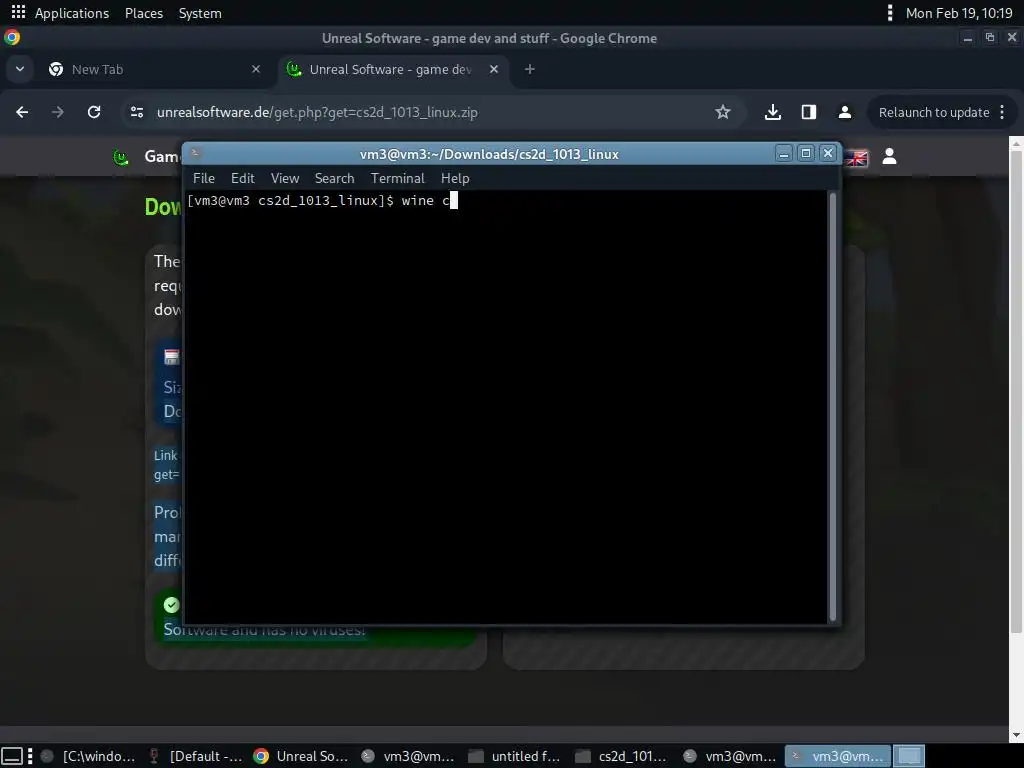Click the webpage vertical scrollbar

[1016, 391]
